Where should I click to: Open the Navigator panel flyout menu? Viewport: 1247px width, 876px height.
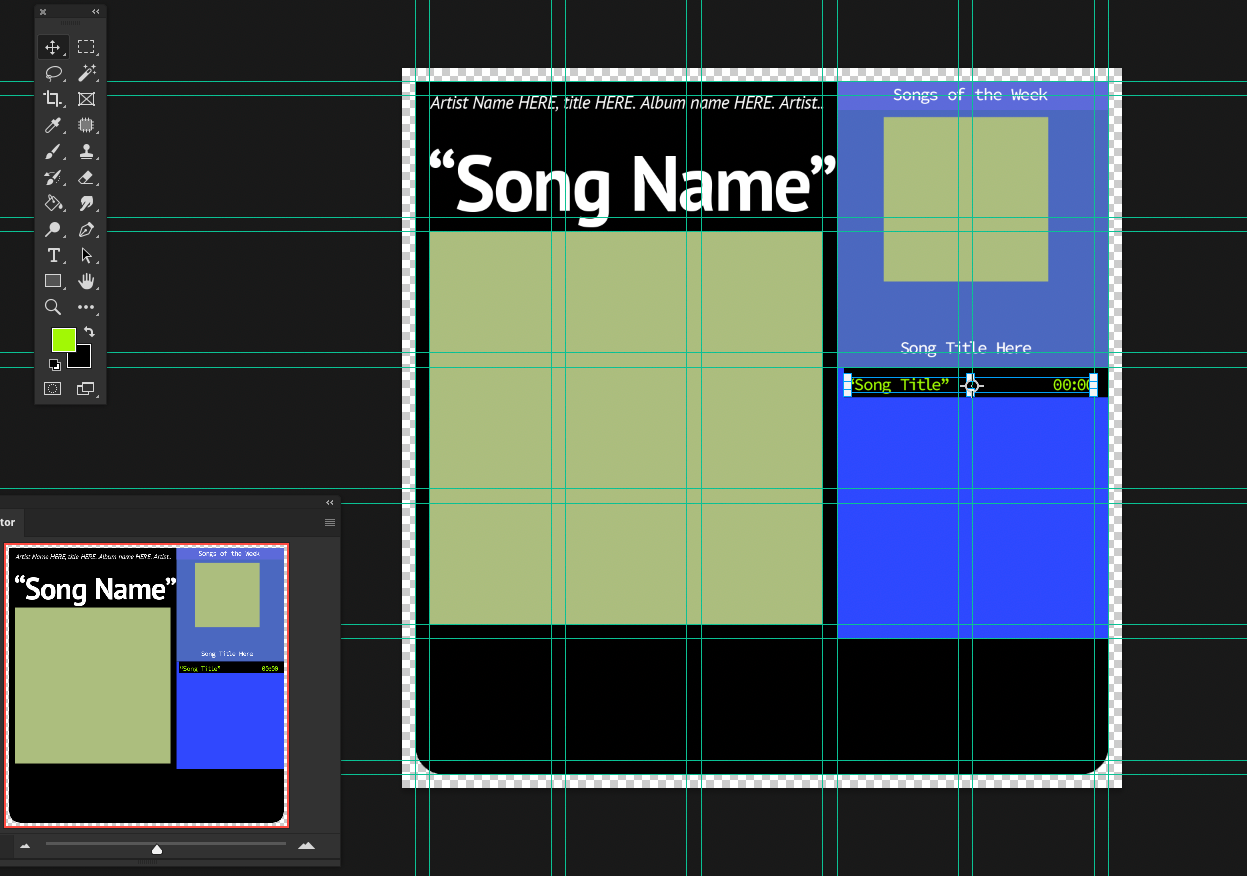point(330,522)
